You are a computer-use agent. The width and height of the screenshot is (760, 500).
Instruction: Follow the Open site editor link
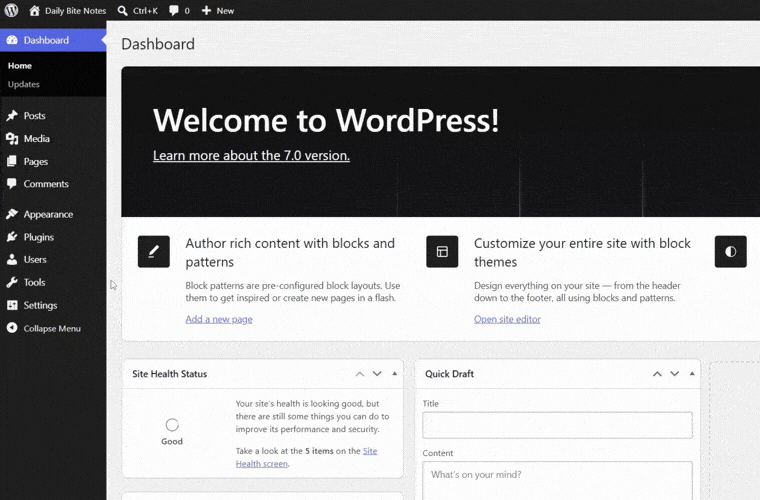[507, 319]
